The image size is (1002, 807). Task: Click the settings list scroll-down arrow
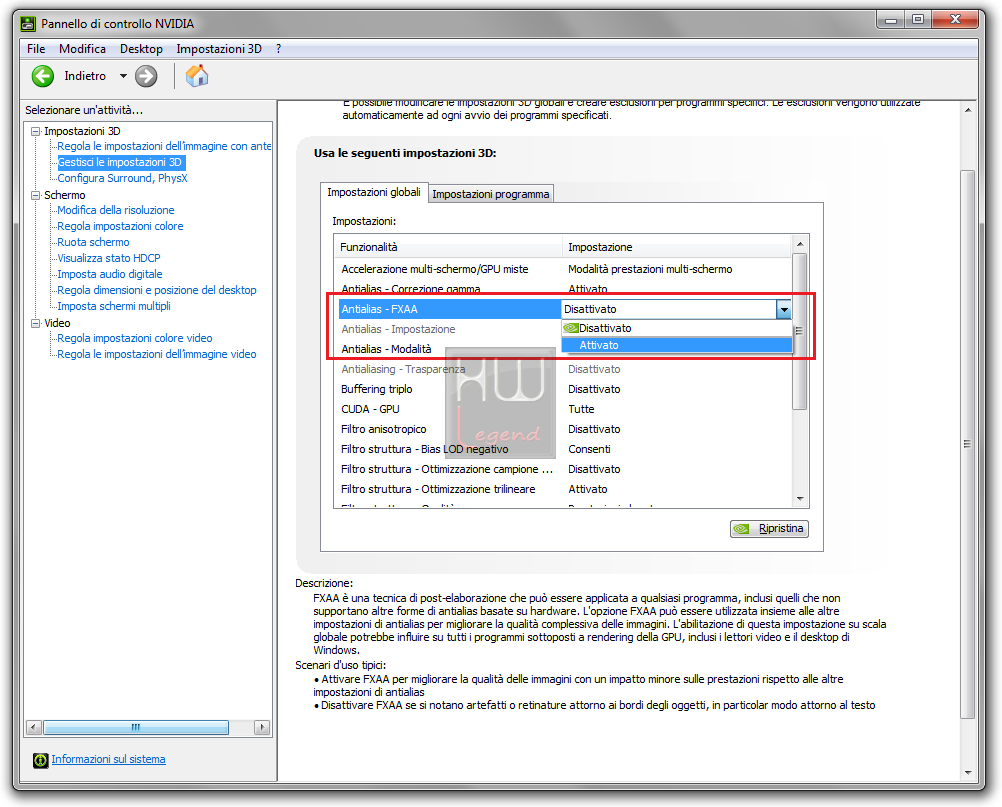[x=799, y=499]
